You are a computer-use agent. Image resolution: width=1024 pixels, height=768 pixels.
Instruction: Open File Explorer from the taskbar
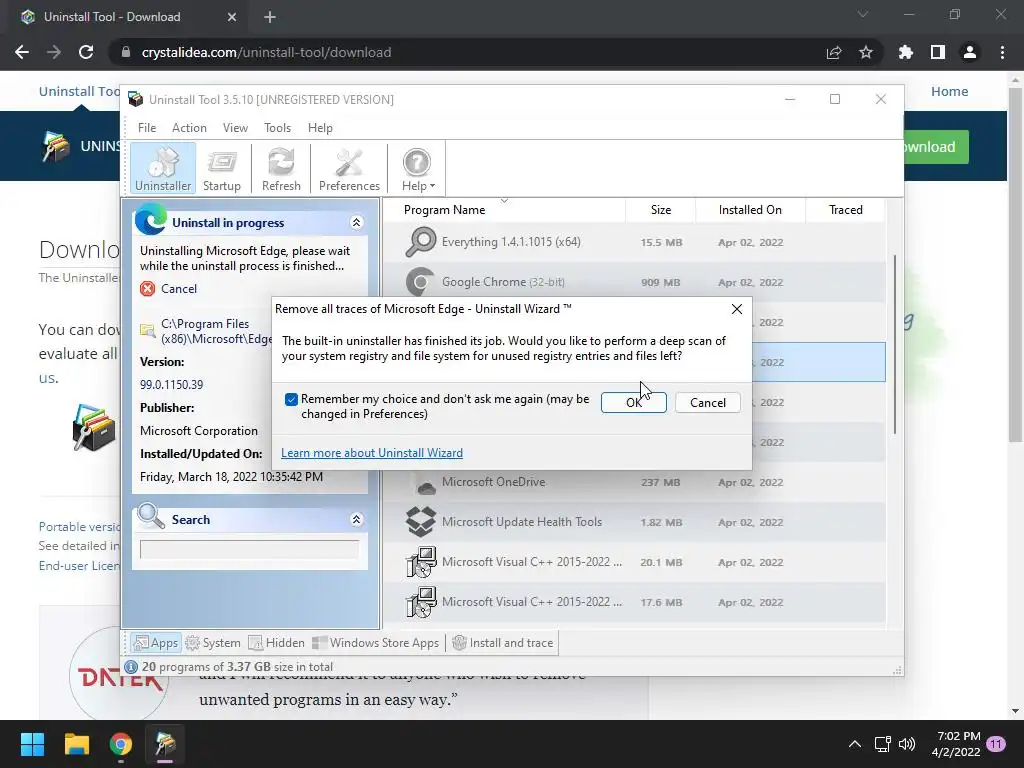pyautogui.click(x=76, y=744)
